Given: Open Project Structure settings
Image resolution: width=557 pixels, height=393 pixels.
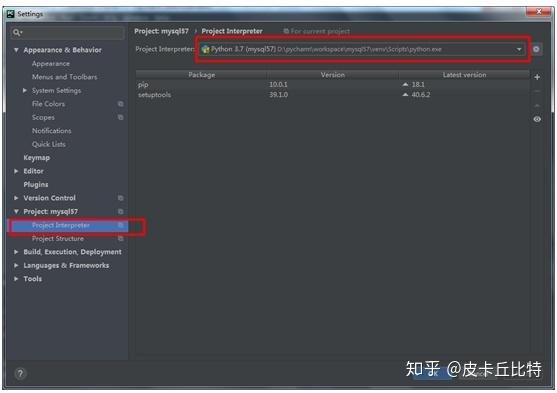Looking at the screenshot, I should tap(58, 239).
